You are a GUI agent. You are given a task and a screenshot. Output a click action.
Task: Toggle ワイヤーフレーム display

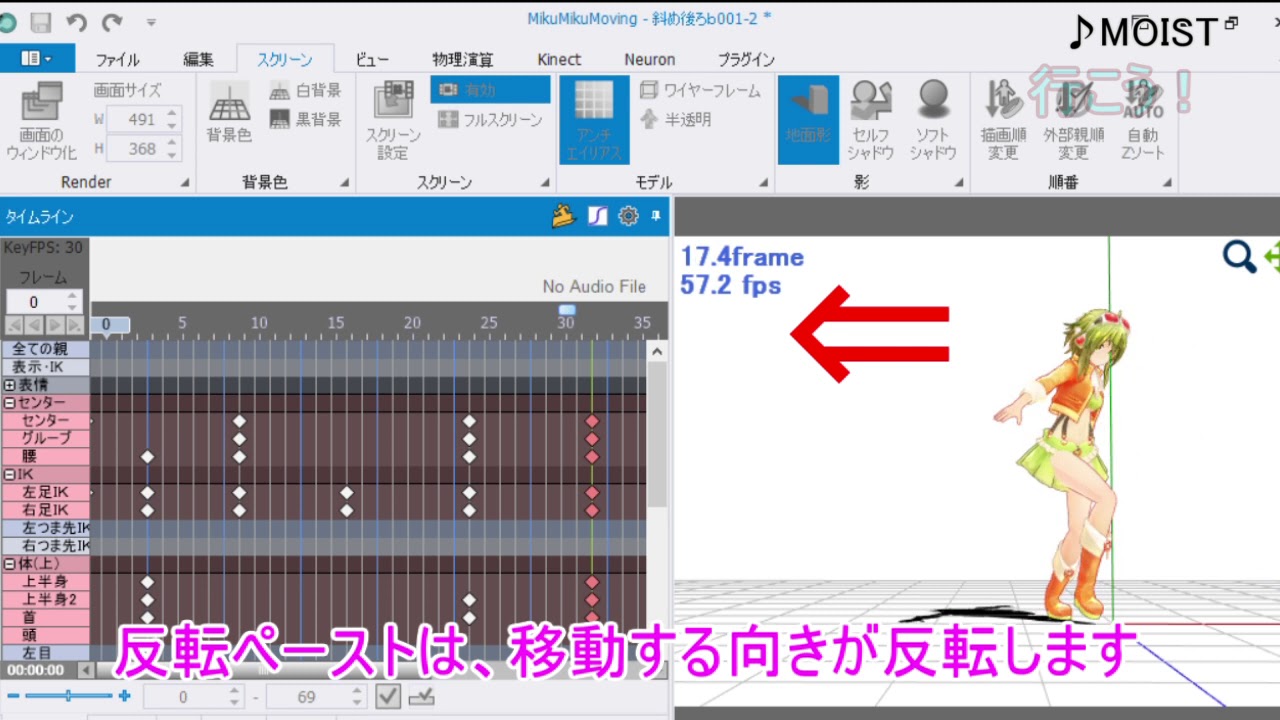click(x=700, y=91)
